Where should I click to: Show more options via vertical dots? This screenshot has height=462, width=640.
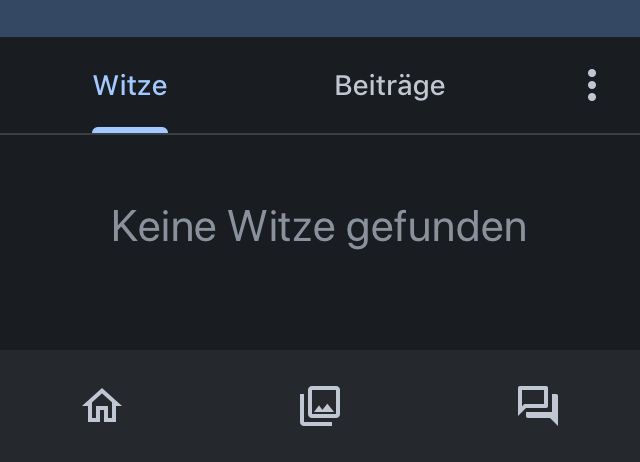click(x=592, y=86)
